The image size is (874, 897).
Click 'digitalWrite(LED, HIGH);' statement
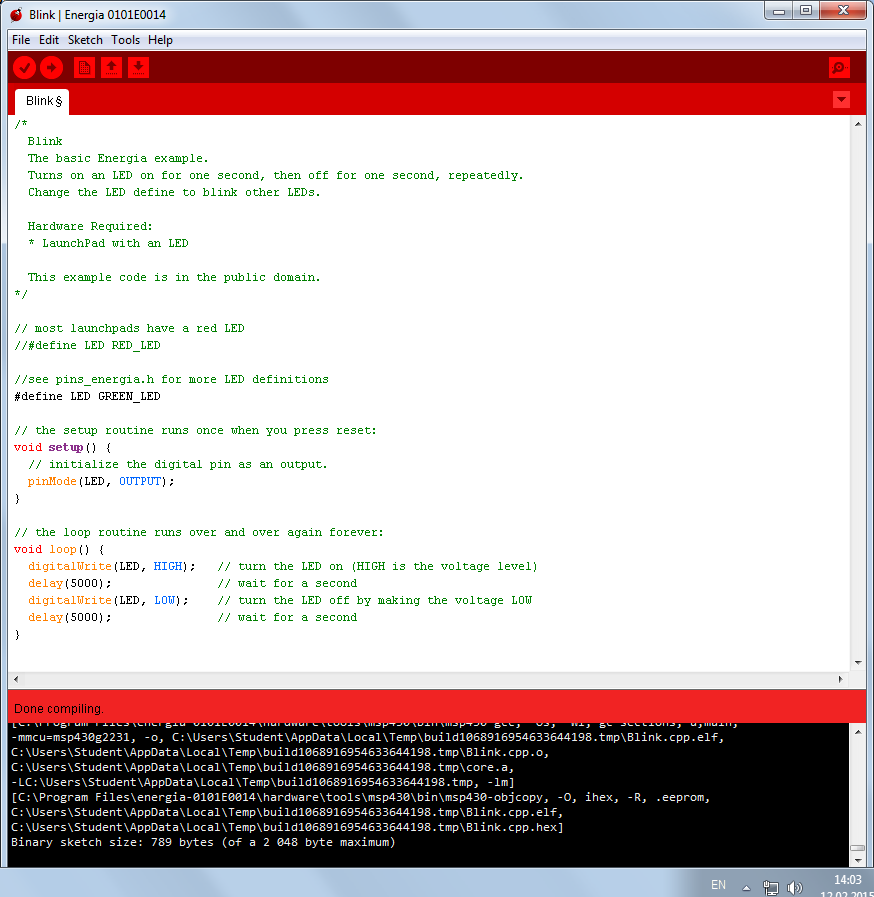(x=112, y=566)
